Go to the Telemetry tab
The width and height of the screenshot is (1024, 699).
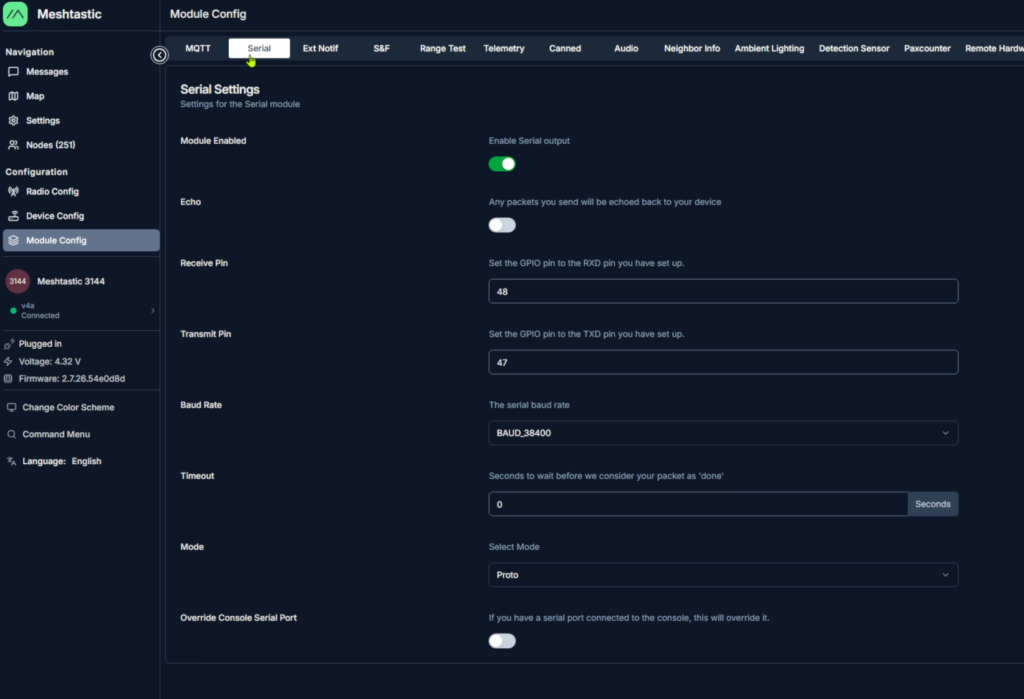pyautogui.click(x=504, y=48)
